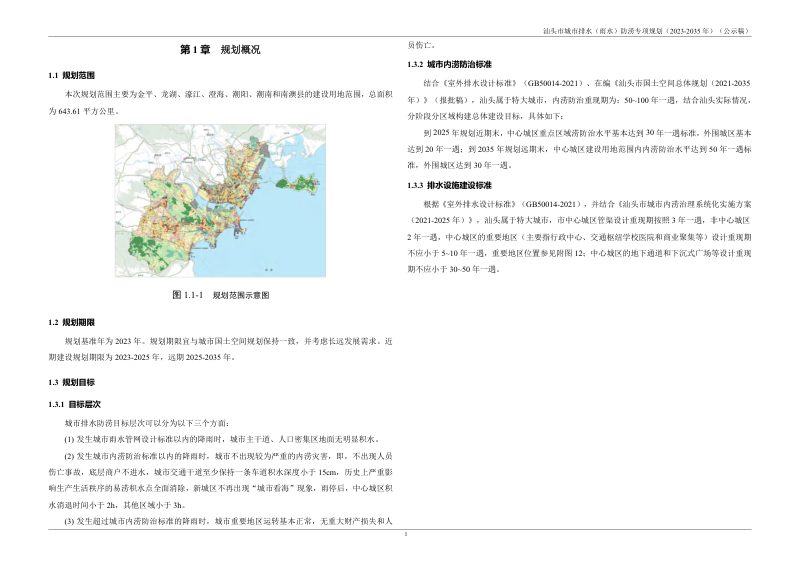This screenshot has height=566, width=800.
Task: Select the heading "1.3 规划目标"
Action: pos(71,382)
